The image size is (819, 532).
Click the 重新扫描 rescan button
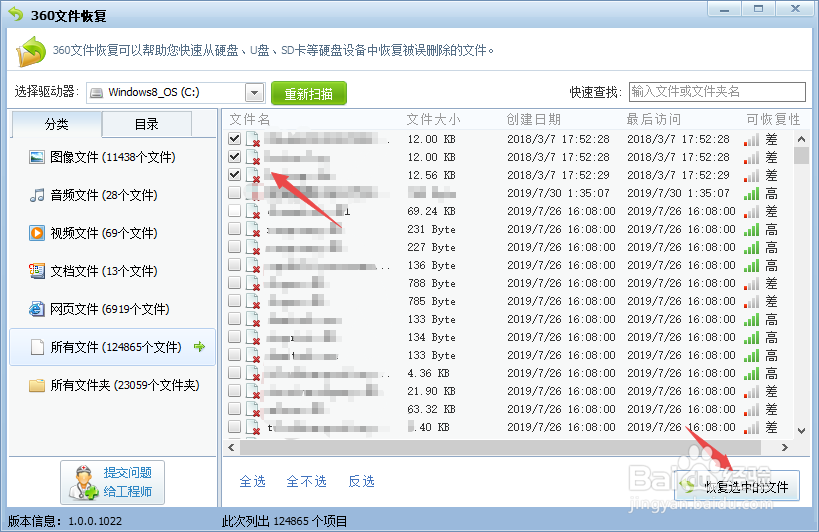tap(309, 93)
